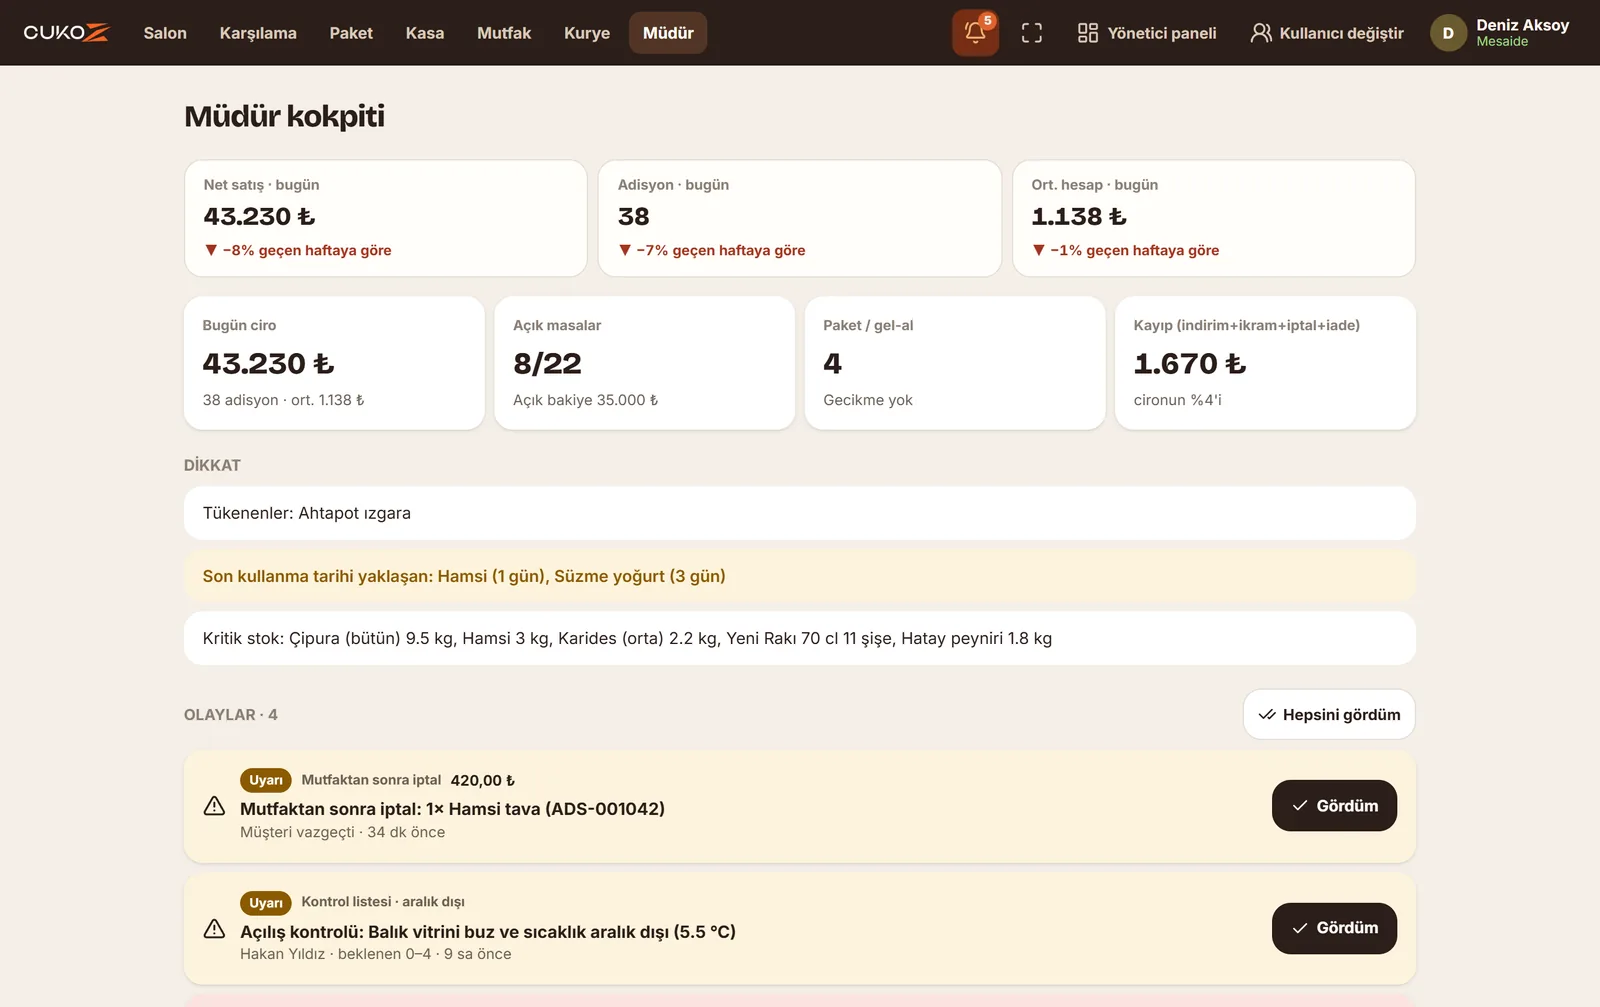Click the Gecikme yok text
The height and width of the screenshot is (1007, 1600).
tap(868, 400)
